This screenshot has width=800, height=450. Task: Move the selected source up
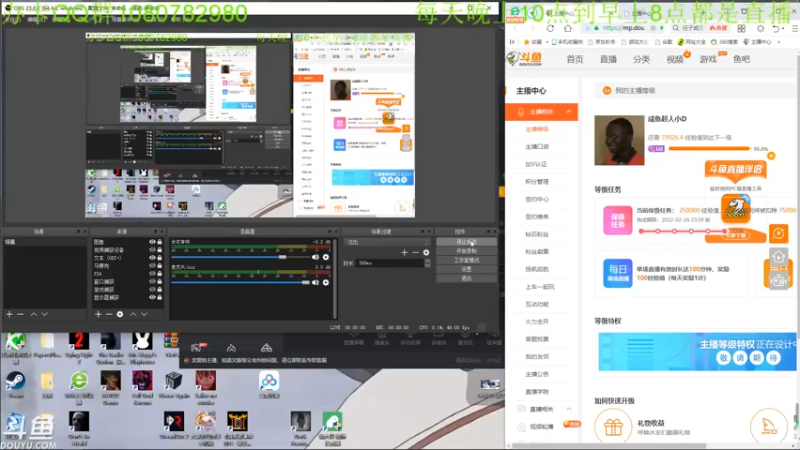click(x=133, y=314)
